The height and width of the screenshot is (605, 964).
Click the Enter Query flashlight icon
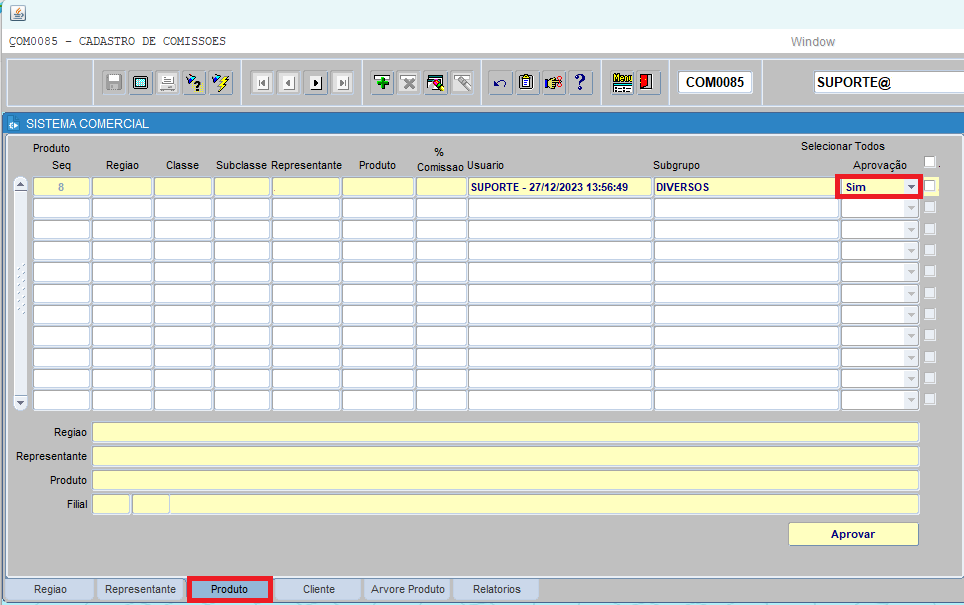pos(194,82)
